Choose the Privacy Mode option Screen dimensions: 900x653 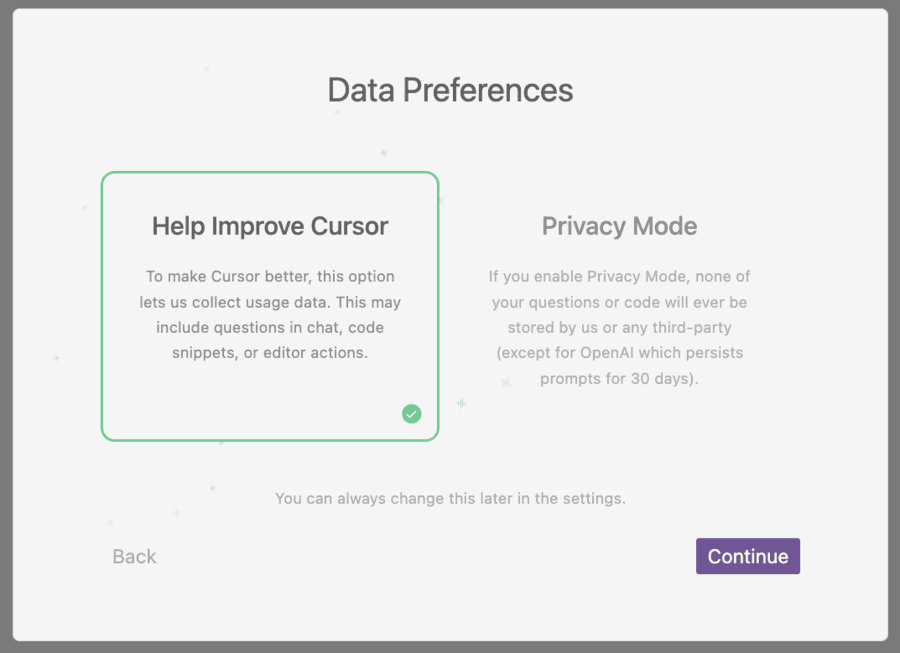619,306
